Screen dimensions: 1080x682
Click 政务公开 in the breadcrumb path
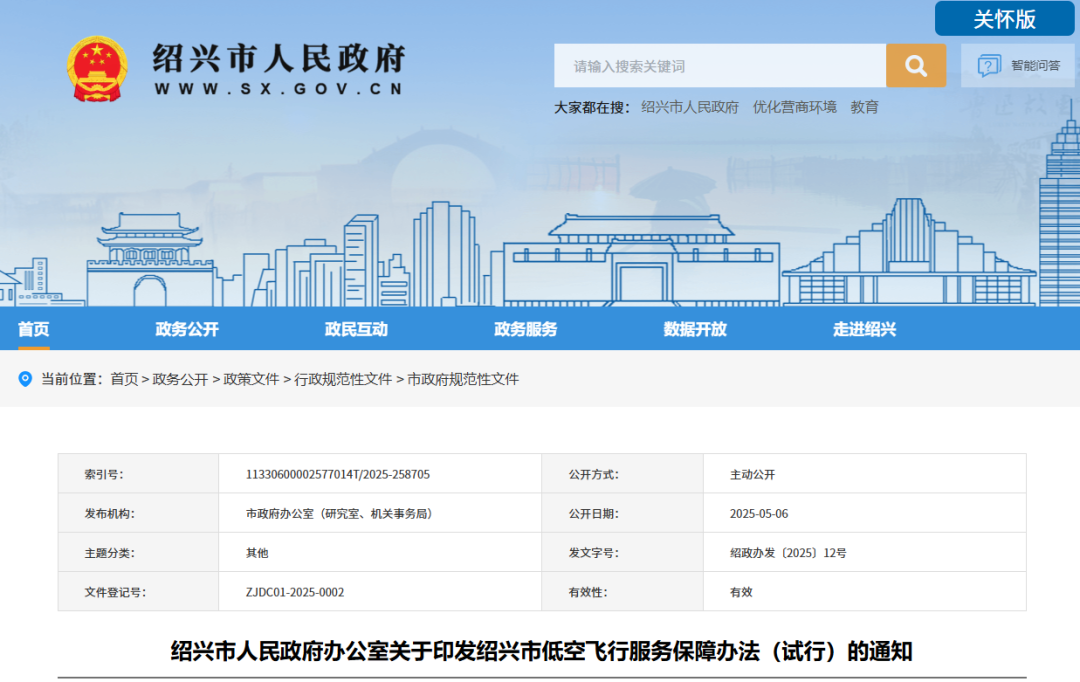[x=180, y=379]
